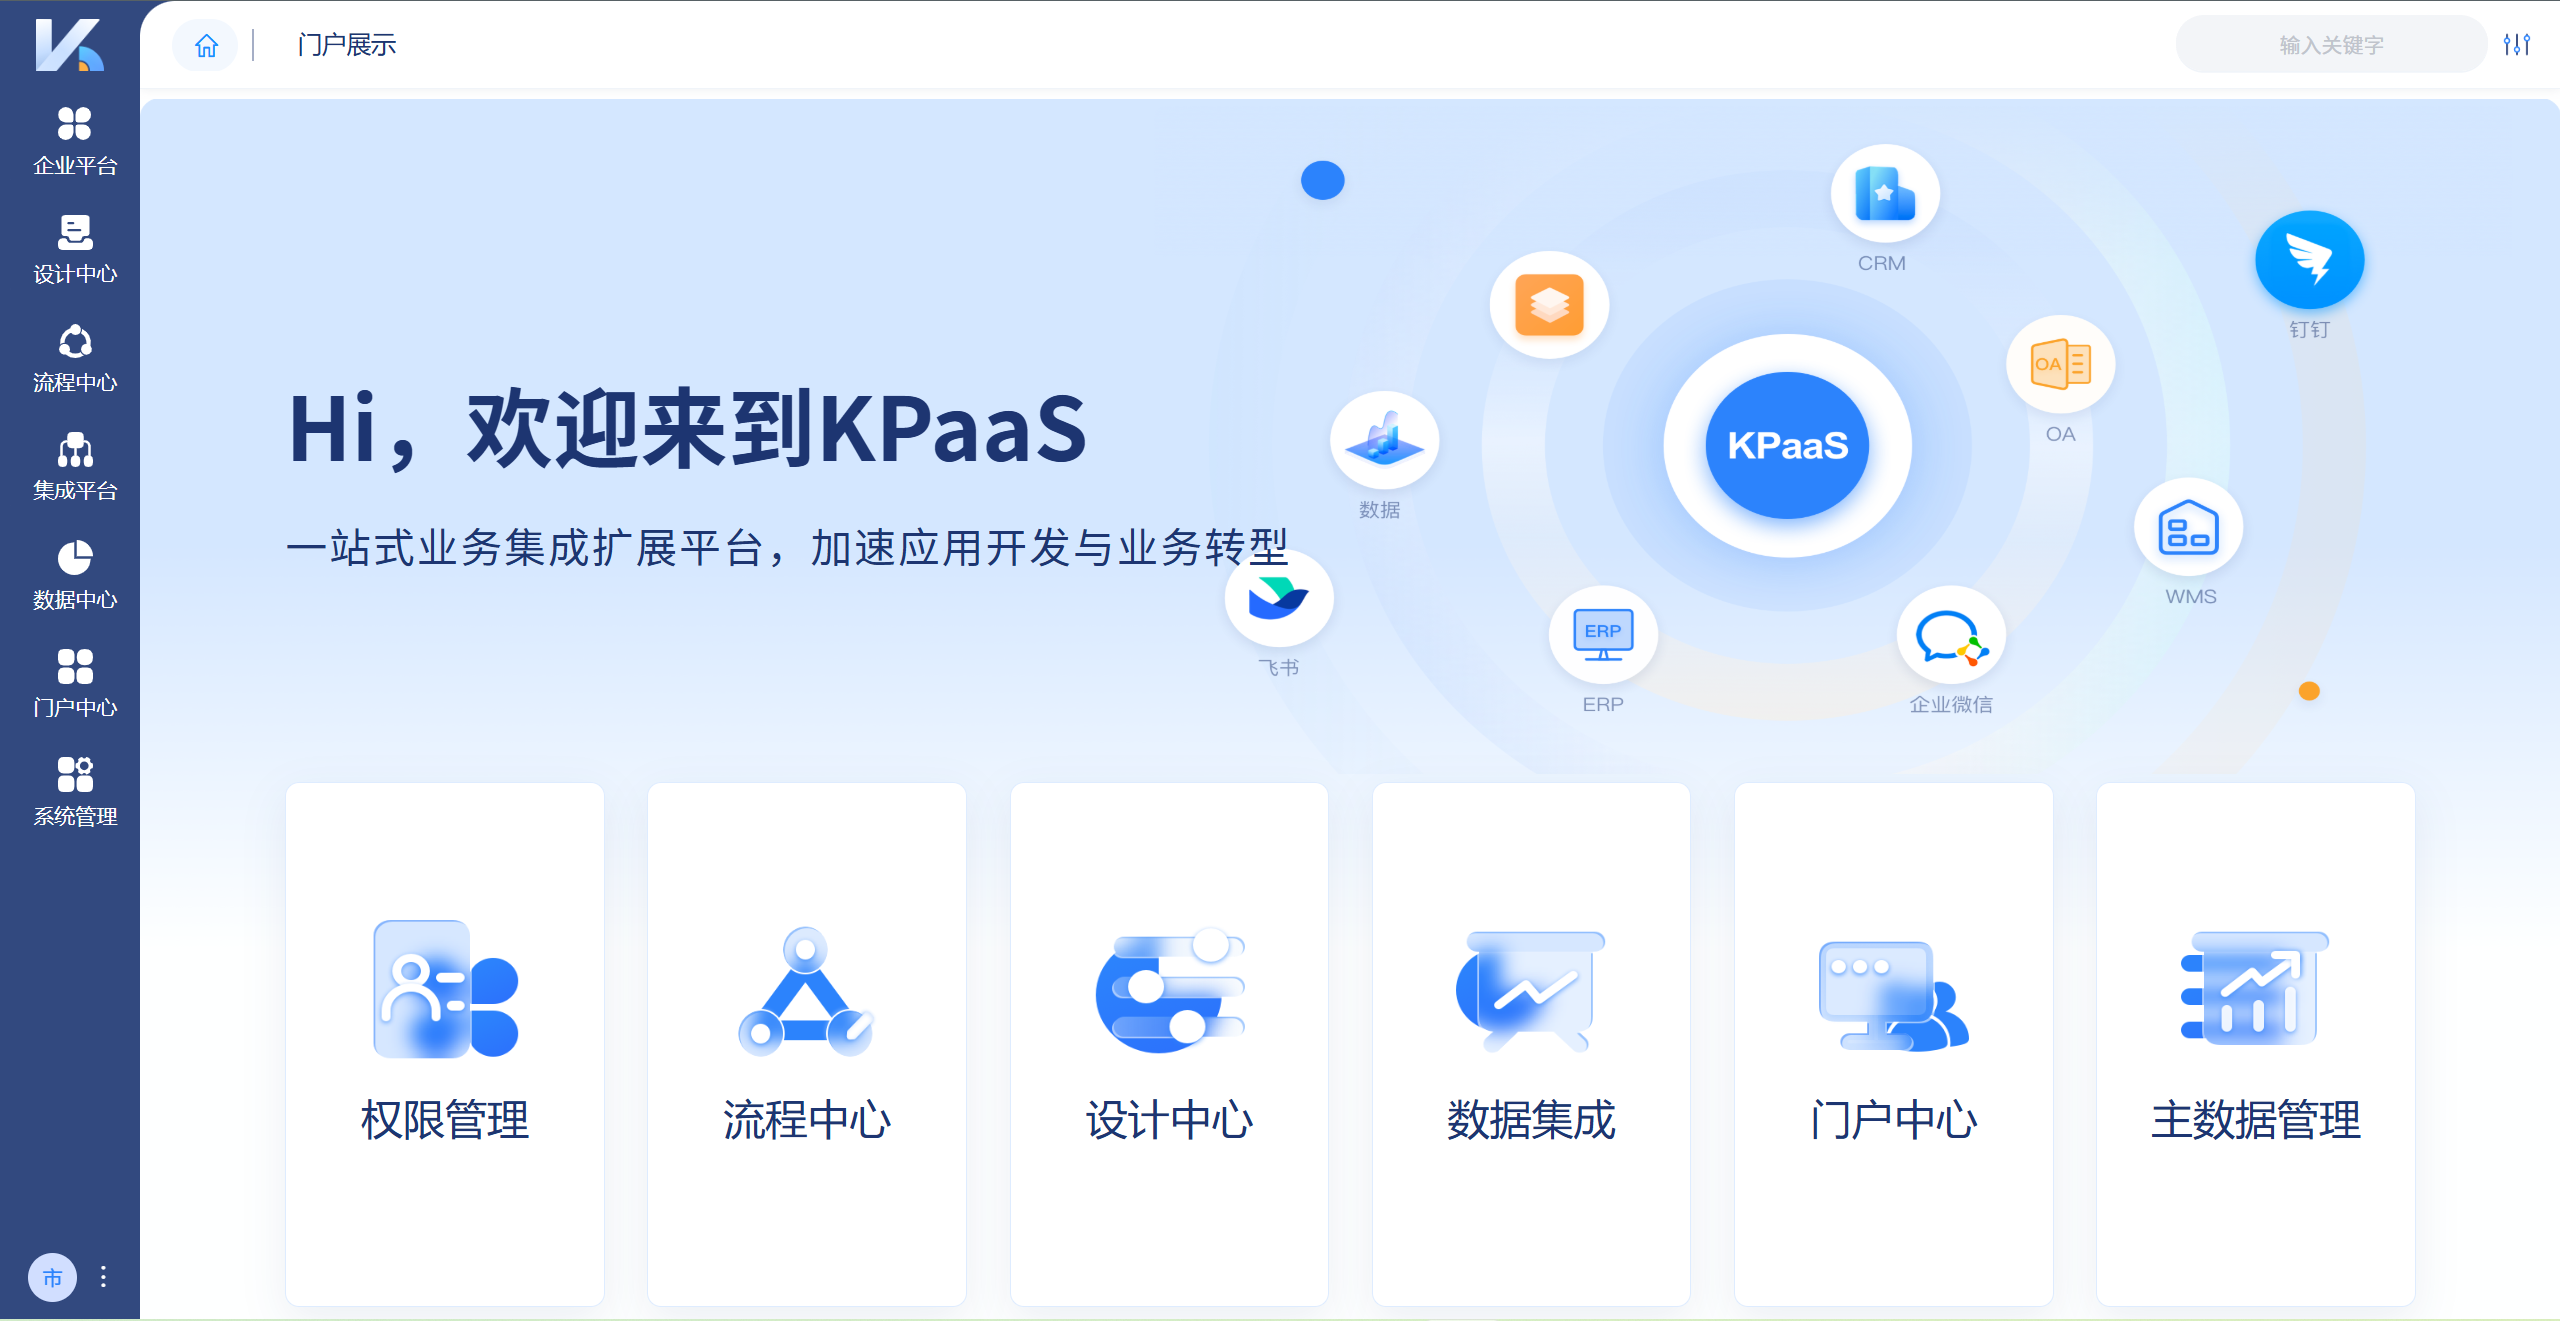
Task: Select the 门户展示 tab
Action: (x=346, y=45)
